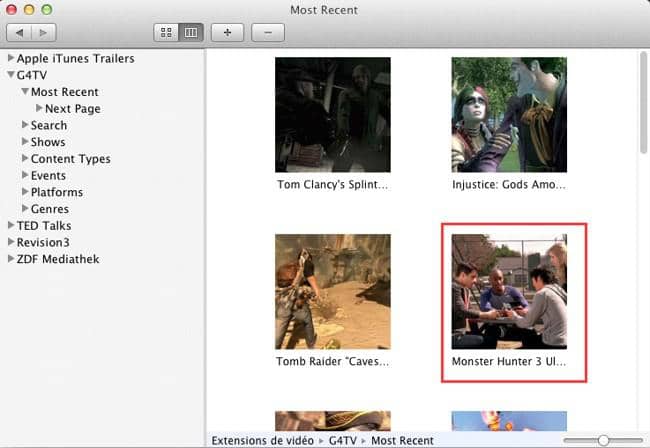Select Most Recent under G4TV
The image size is (650, 448).
(x=65, y=92)
